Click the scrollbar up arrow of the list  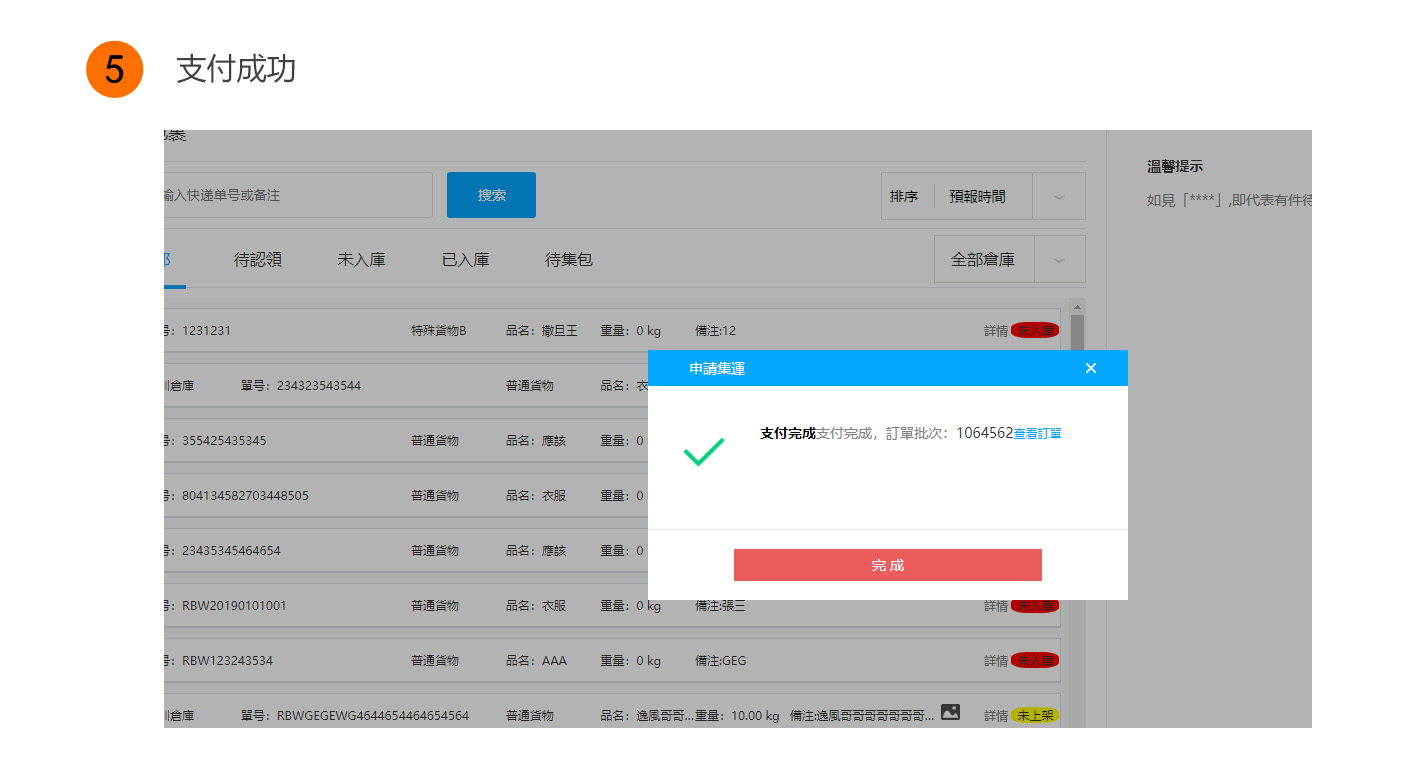[1077, 307]
